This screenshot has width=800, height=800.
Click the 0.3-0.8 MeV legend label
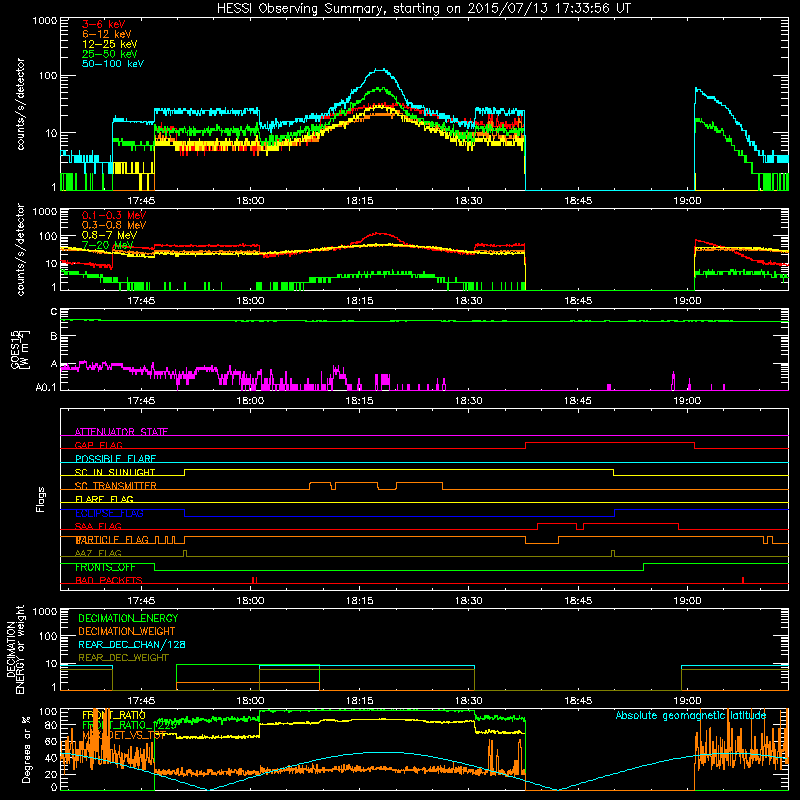(x=114, y=225)
